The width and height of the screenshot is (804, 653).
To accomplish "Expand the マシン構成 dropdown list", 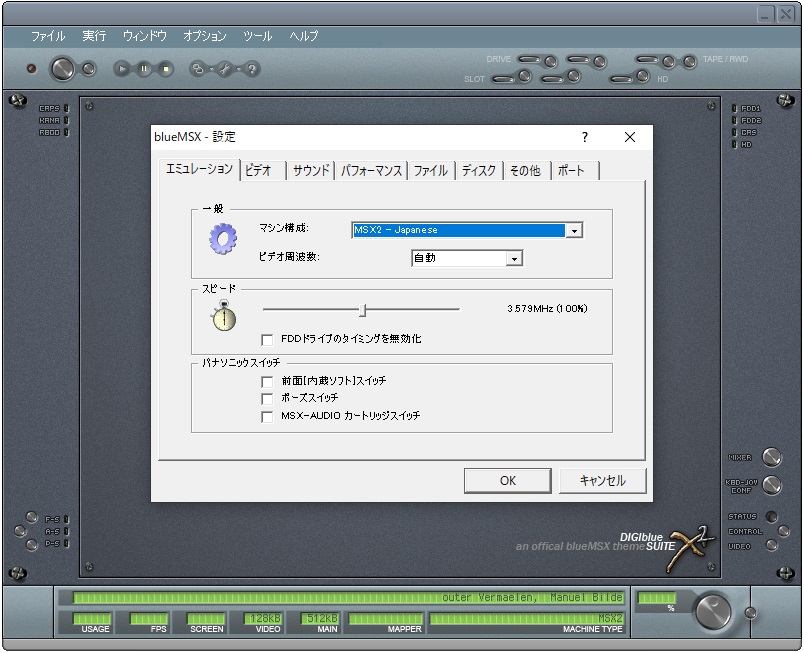I will pyautogui.click(x=574, y=231).
